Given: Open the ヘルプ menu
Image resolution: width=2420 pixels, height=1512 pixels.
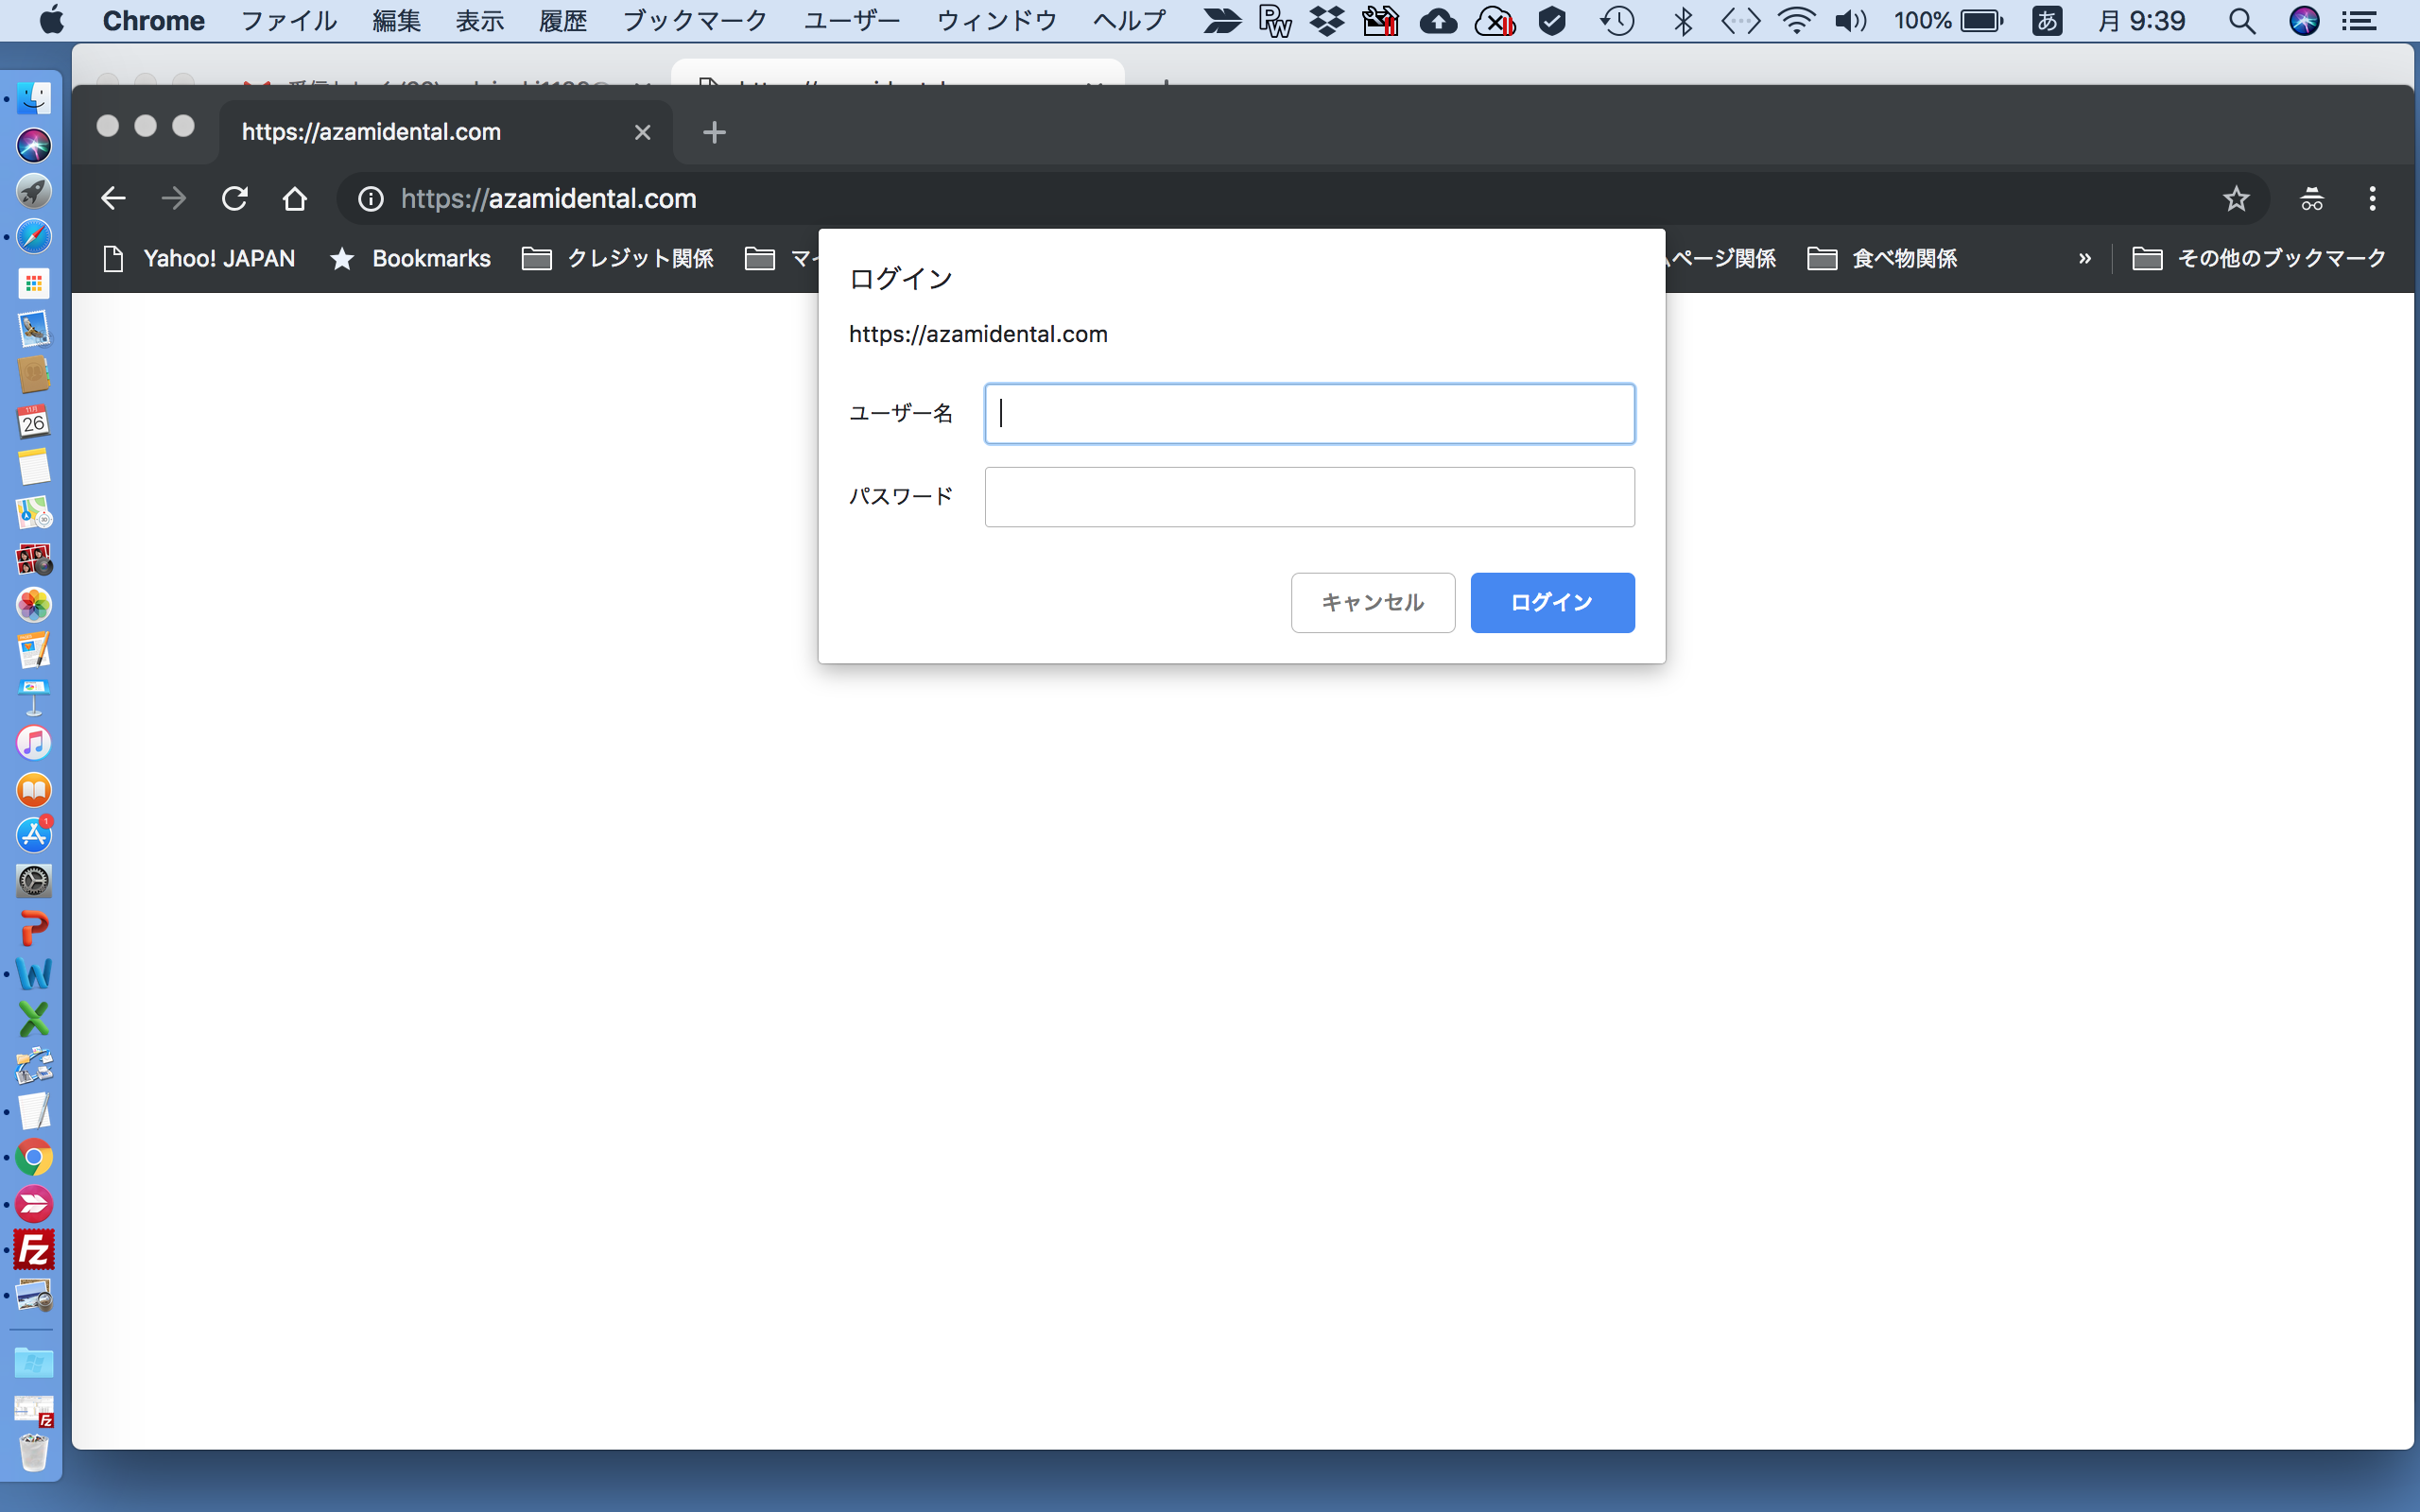Looking at the screenshot, I should pos(1129,21).
